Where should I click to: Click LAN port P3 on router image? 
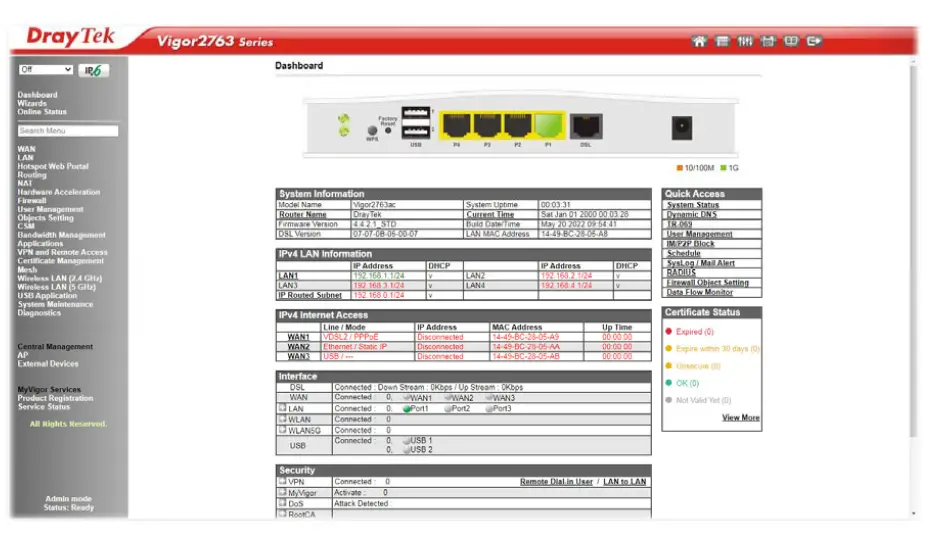(x=487, y=125)
